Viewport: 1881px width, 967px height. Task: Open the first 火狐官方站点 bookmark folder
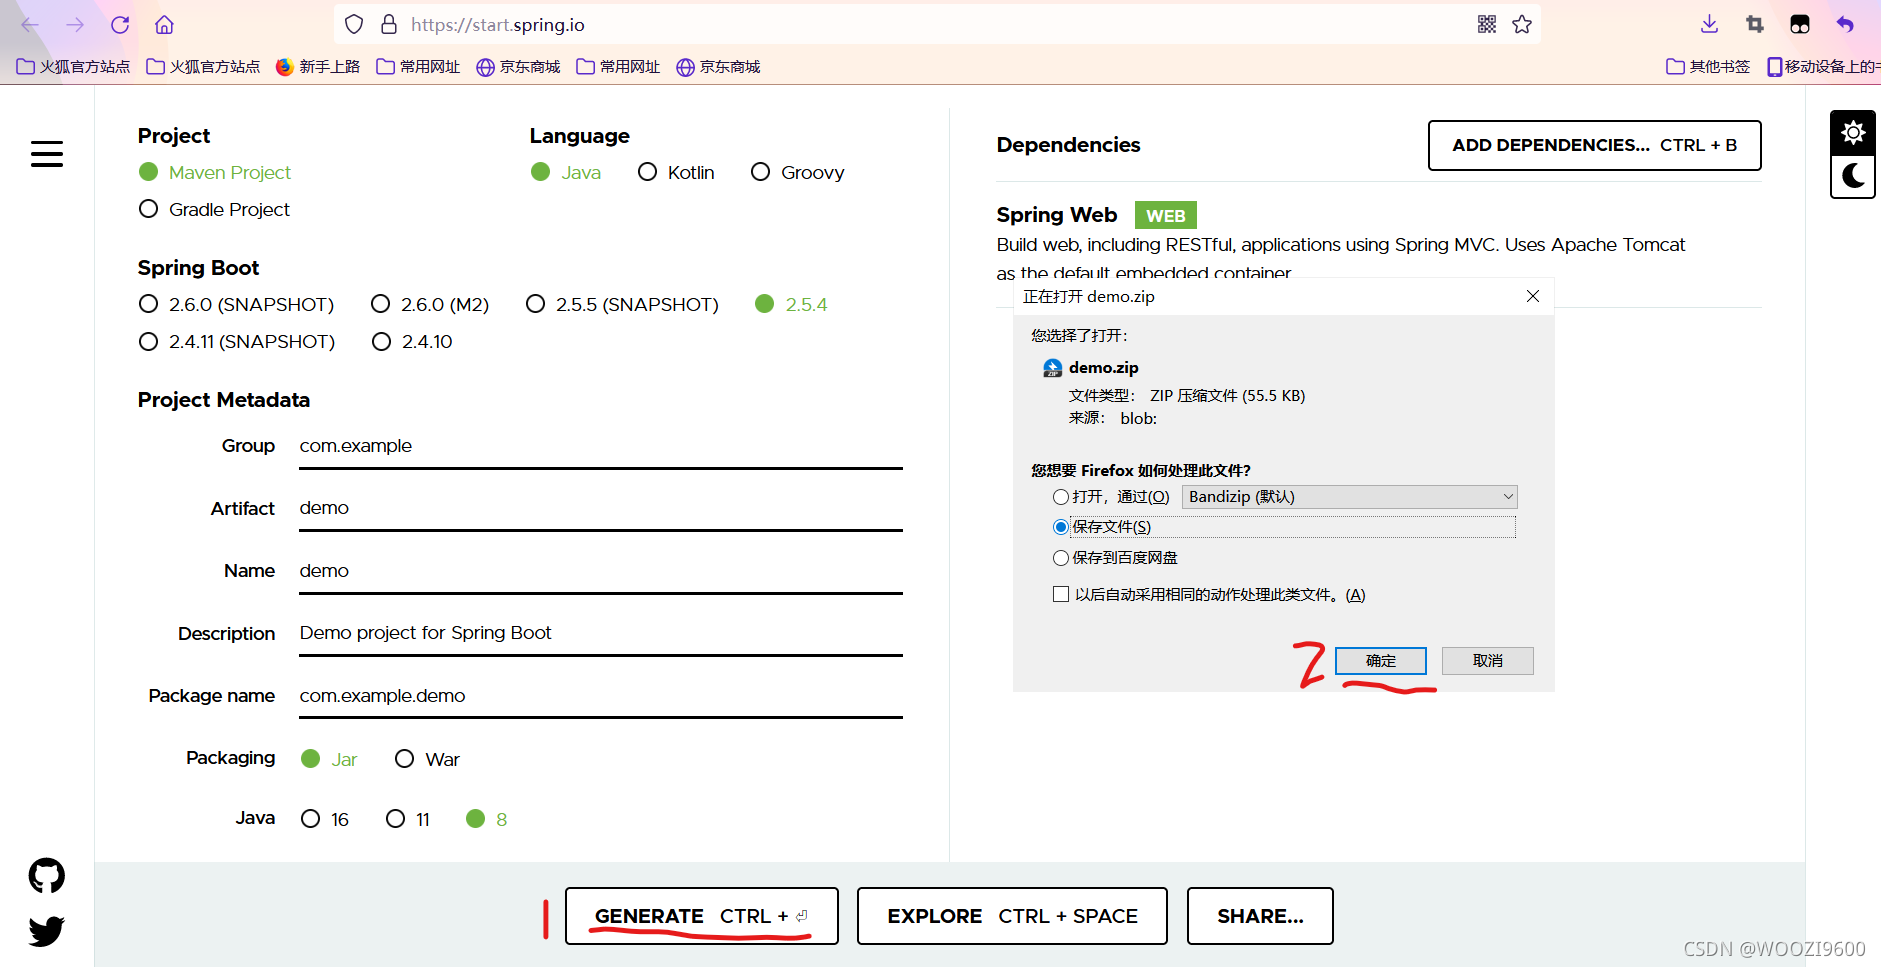coord(73,67)
